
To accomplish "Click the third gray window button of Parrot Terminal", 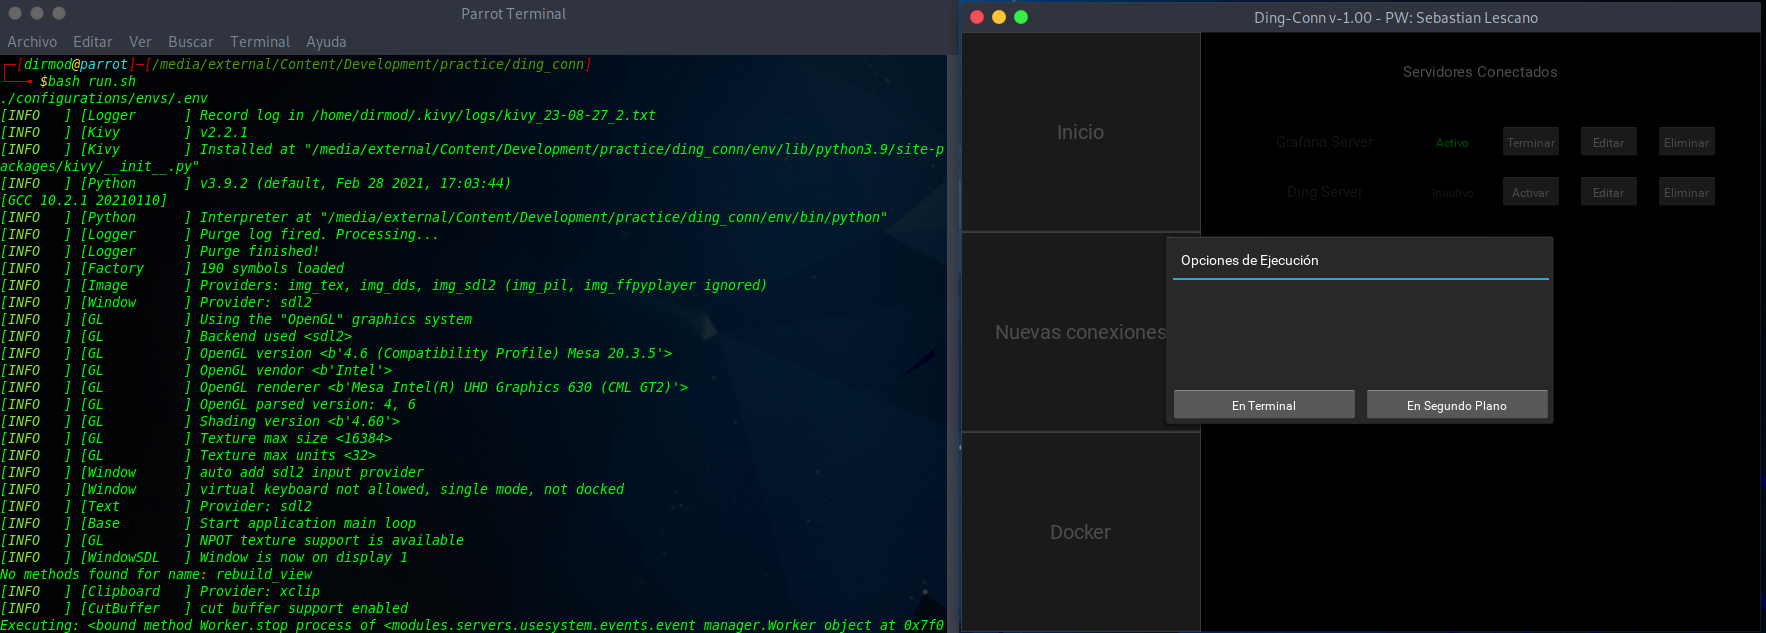I will tap(59, 13).
